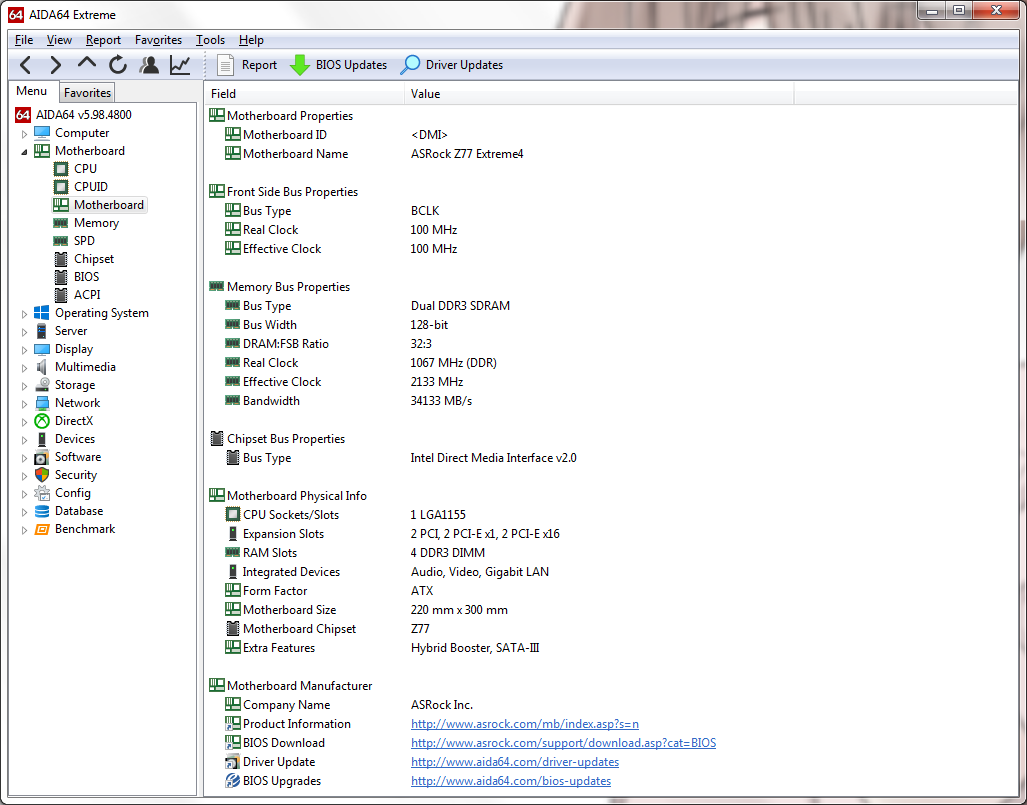
Task: Navigate up one level with the up arrow
Action: coord(86,64)
